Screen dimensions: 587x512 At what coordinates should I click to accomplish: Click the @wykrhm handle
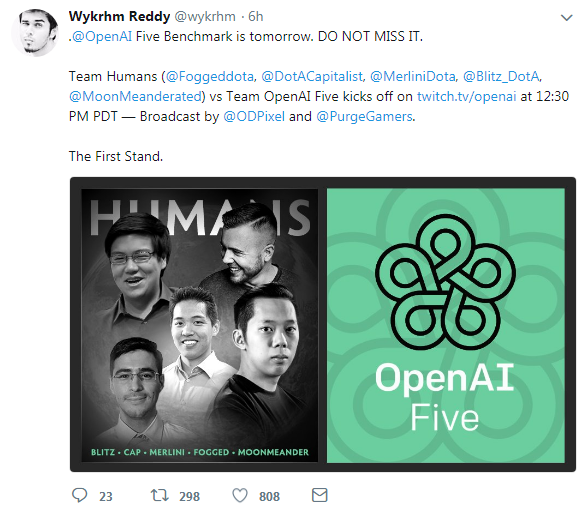[205, 16]
